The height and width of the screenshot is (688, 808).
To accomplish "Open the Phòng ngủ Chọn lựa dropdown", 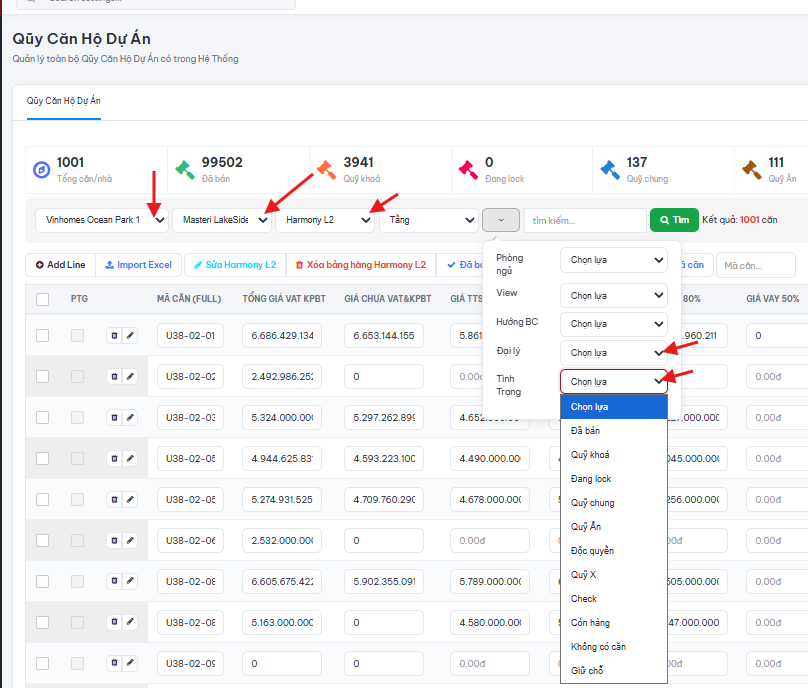I will click(x=614, y=260).
